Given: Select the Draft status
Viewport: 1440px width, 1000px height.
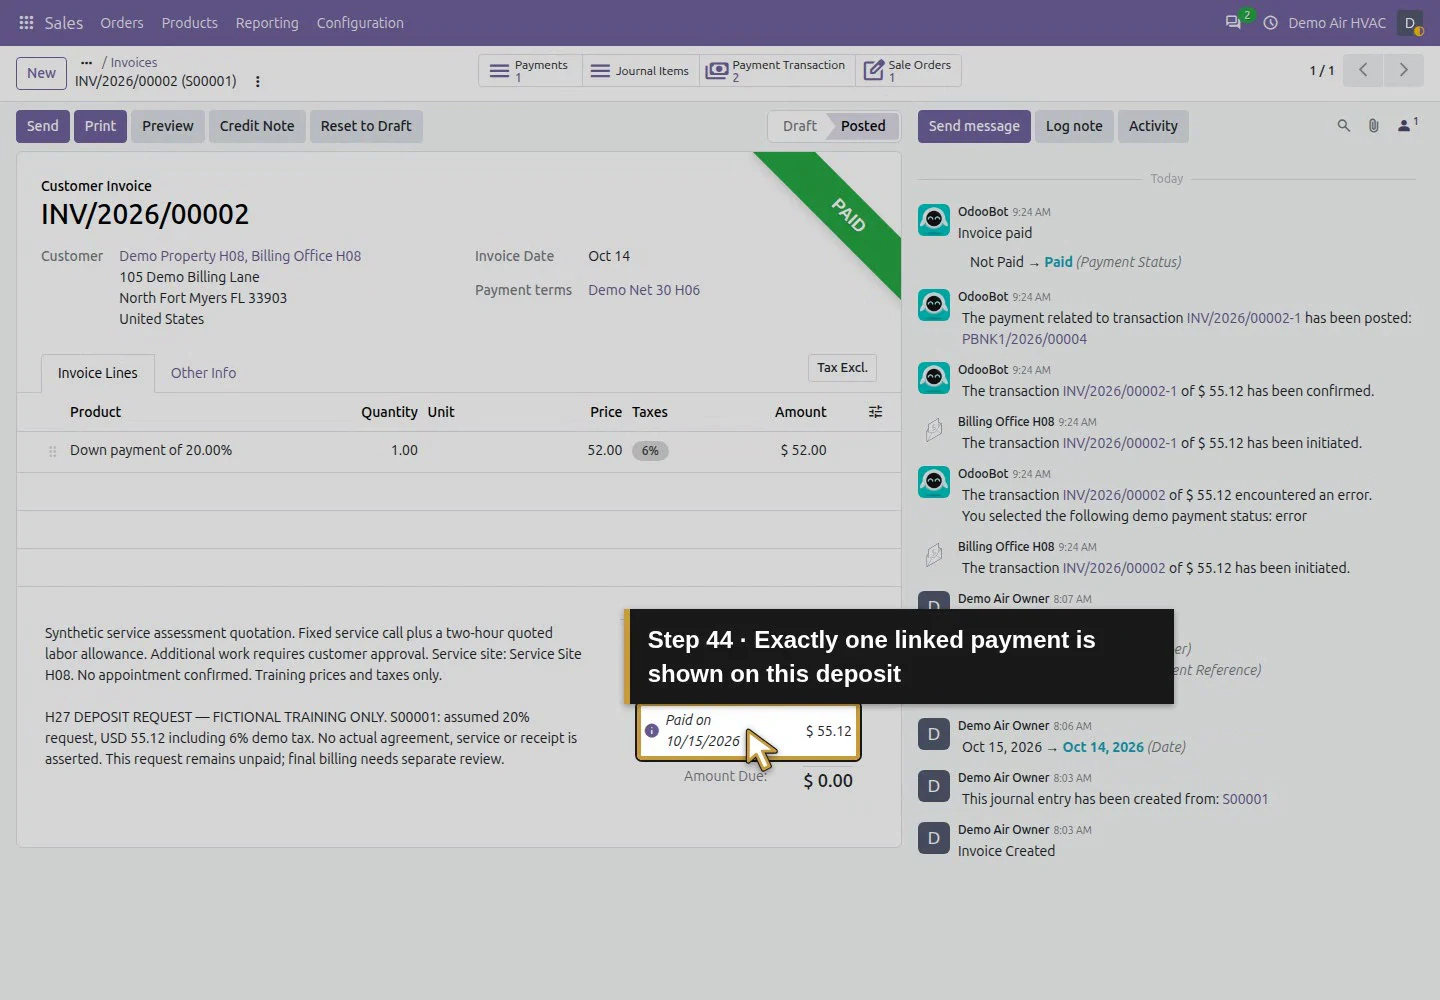Looking at the screenshot, I should click(x=799, y=126).
